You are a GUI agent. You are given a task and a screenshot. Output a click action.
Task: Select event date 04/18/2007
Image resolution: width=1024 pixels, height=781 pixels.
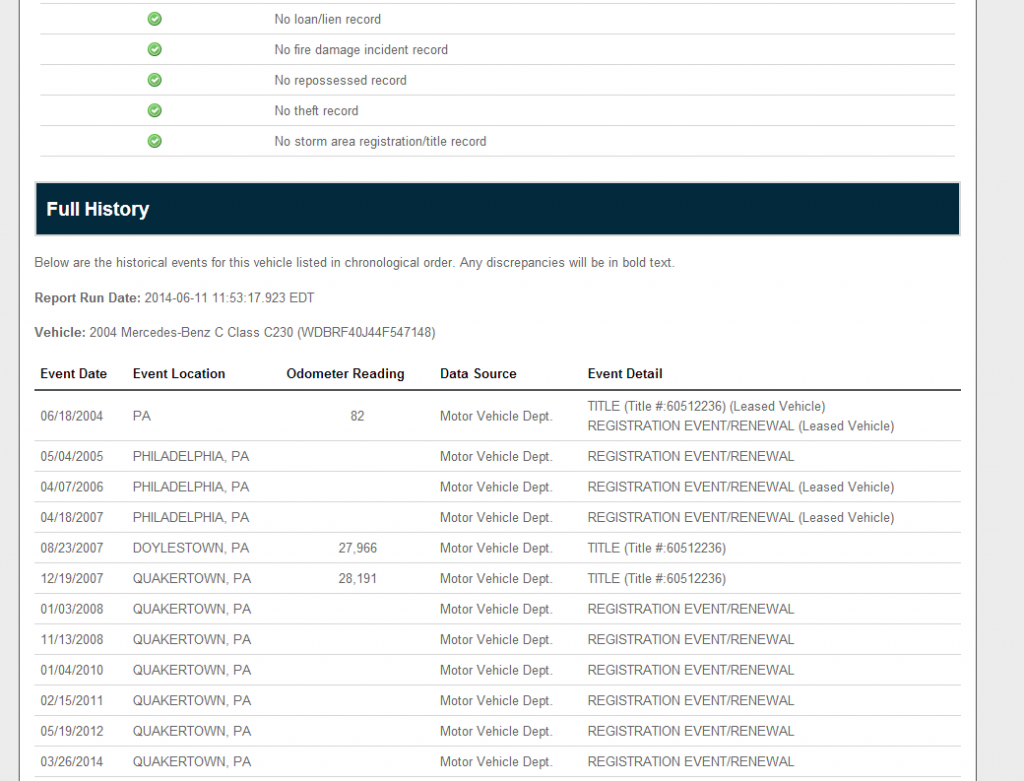[72, 518]
